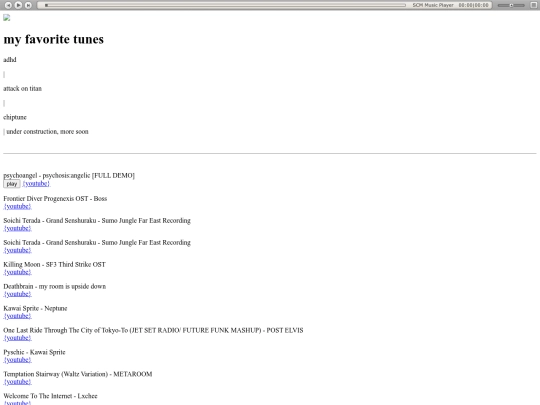Click 'Frontier Diver Progenexis OST - Boss' title
The height and width of the screenshot is (405, 540).
55,198
